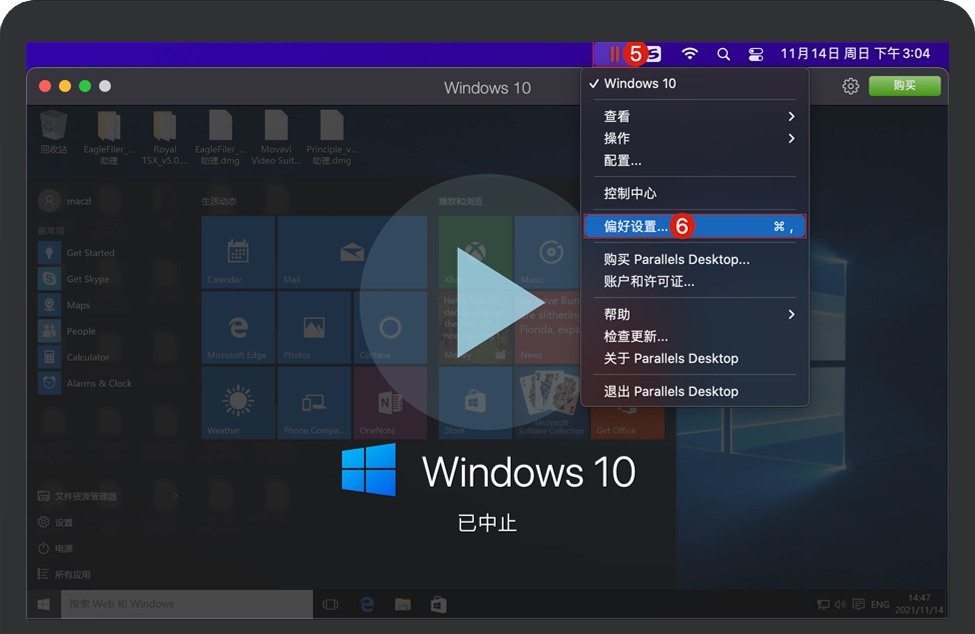This screenshot has width=975, height=634.
Task: Open Control Center in menu bar
Action: tap(756, 54)
